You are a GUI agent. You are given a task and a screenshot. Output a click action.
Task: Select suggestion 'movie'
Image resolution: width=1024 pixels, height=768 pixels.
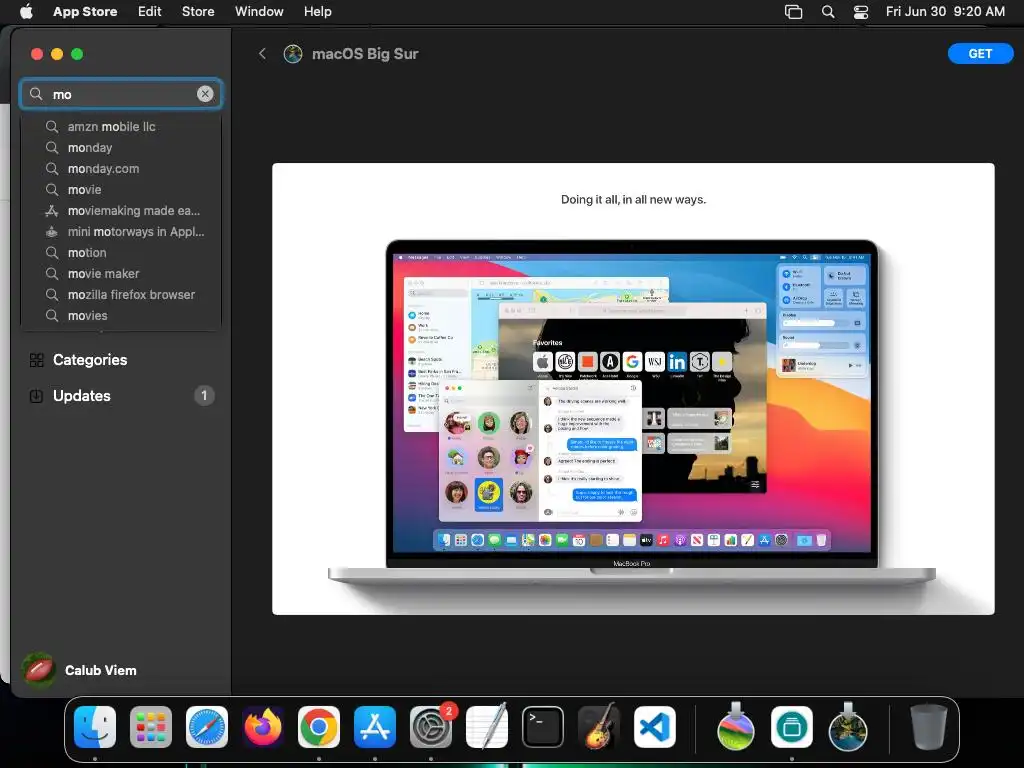click(x=121, y=189)
